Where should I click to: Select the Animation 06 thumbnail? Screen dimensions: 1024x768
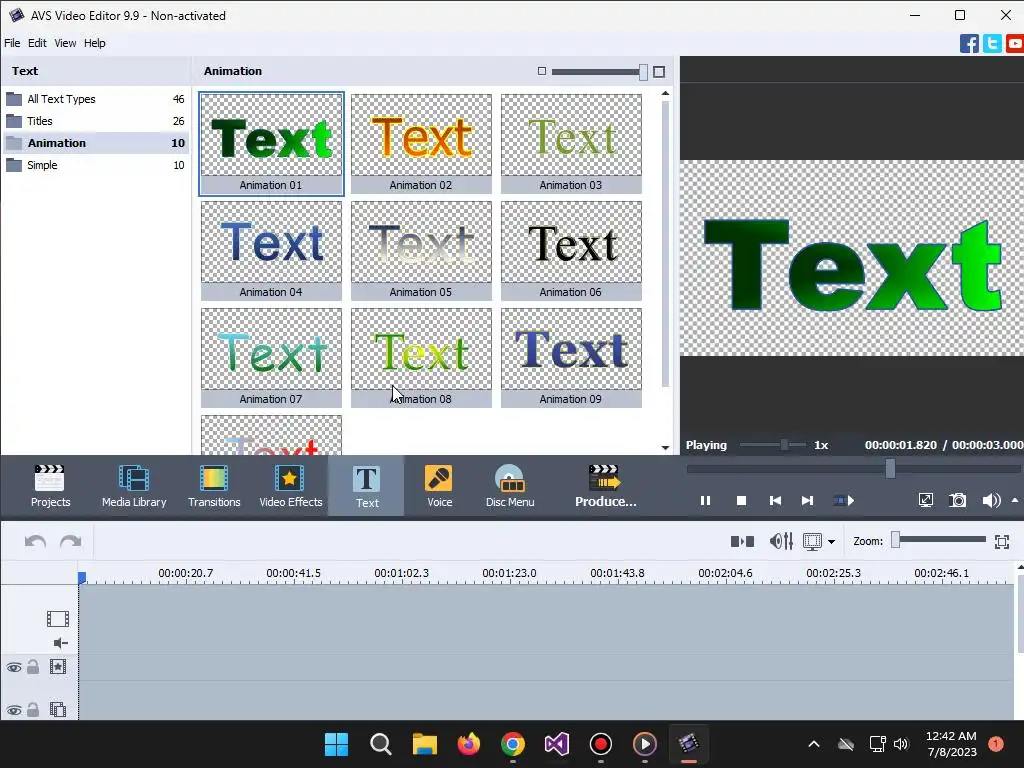571,251
